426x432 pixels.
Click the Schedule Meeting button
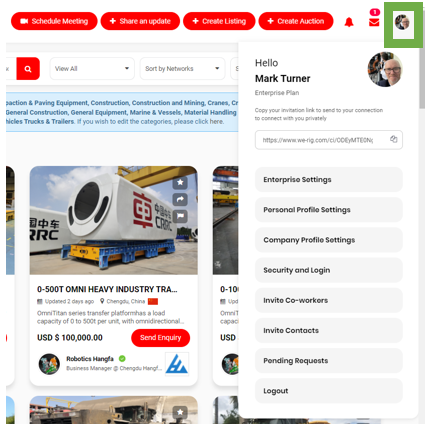tap(54, 21)
